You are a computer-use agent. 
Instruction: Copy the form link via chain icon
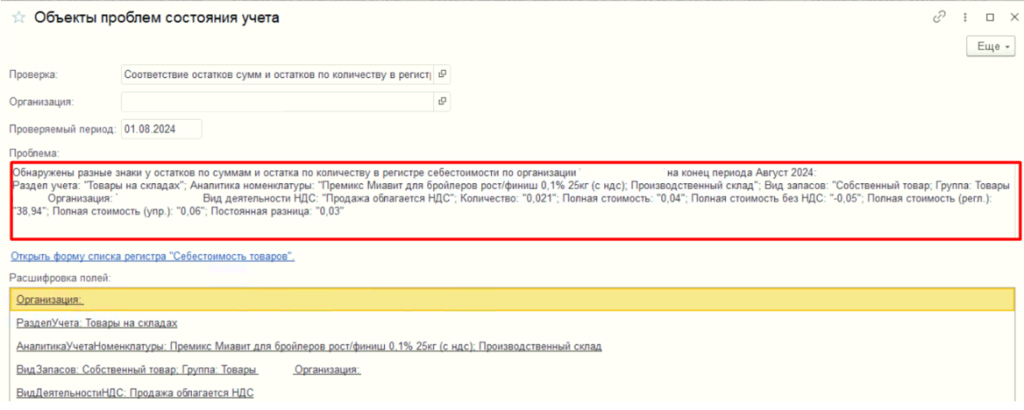(938, 18)
